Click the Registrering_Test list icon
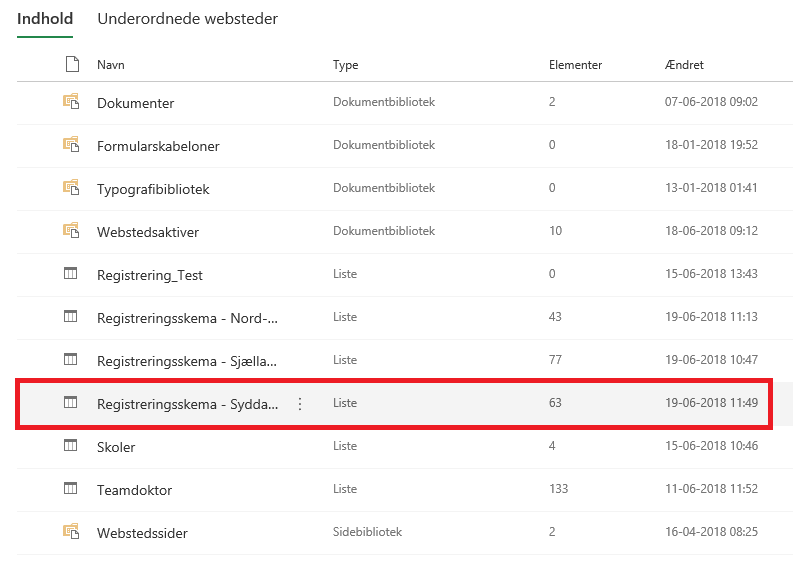The height and width of the screenshot is (561, 793). (x=71, y=274)
